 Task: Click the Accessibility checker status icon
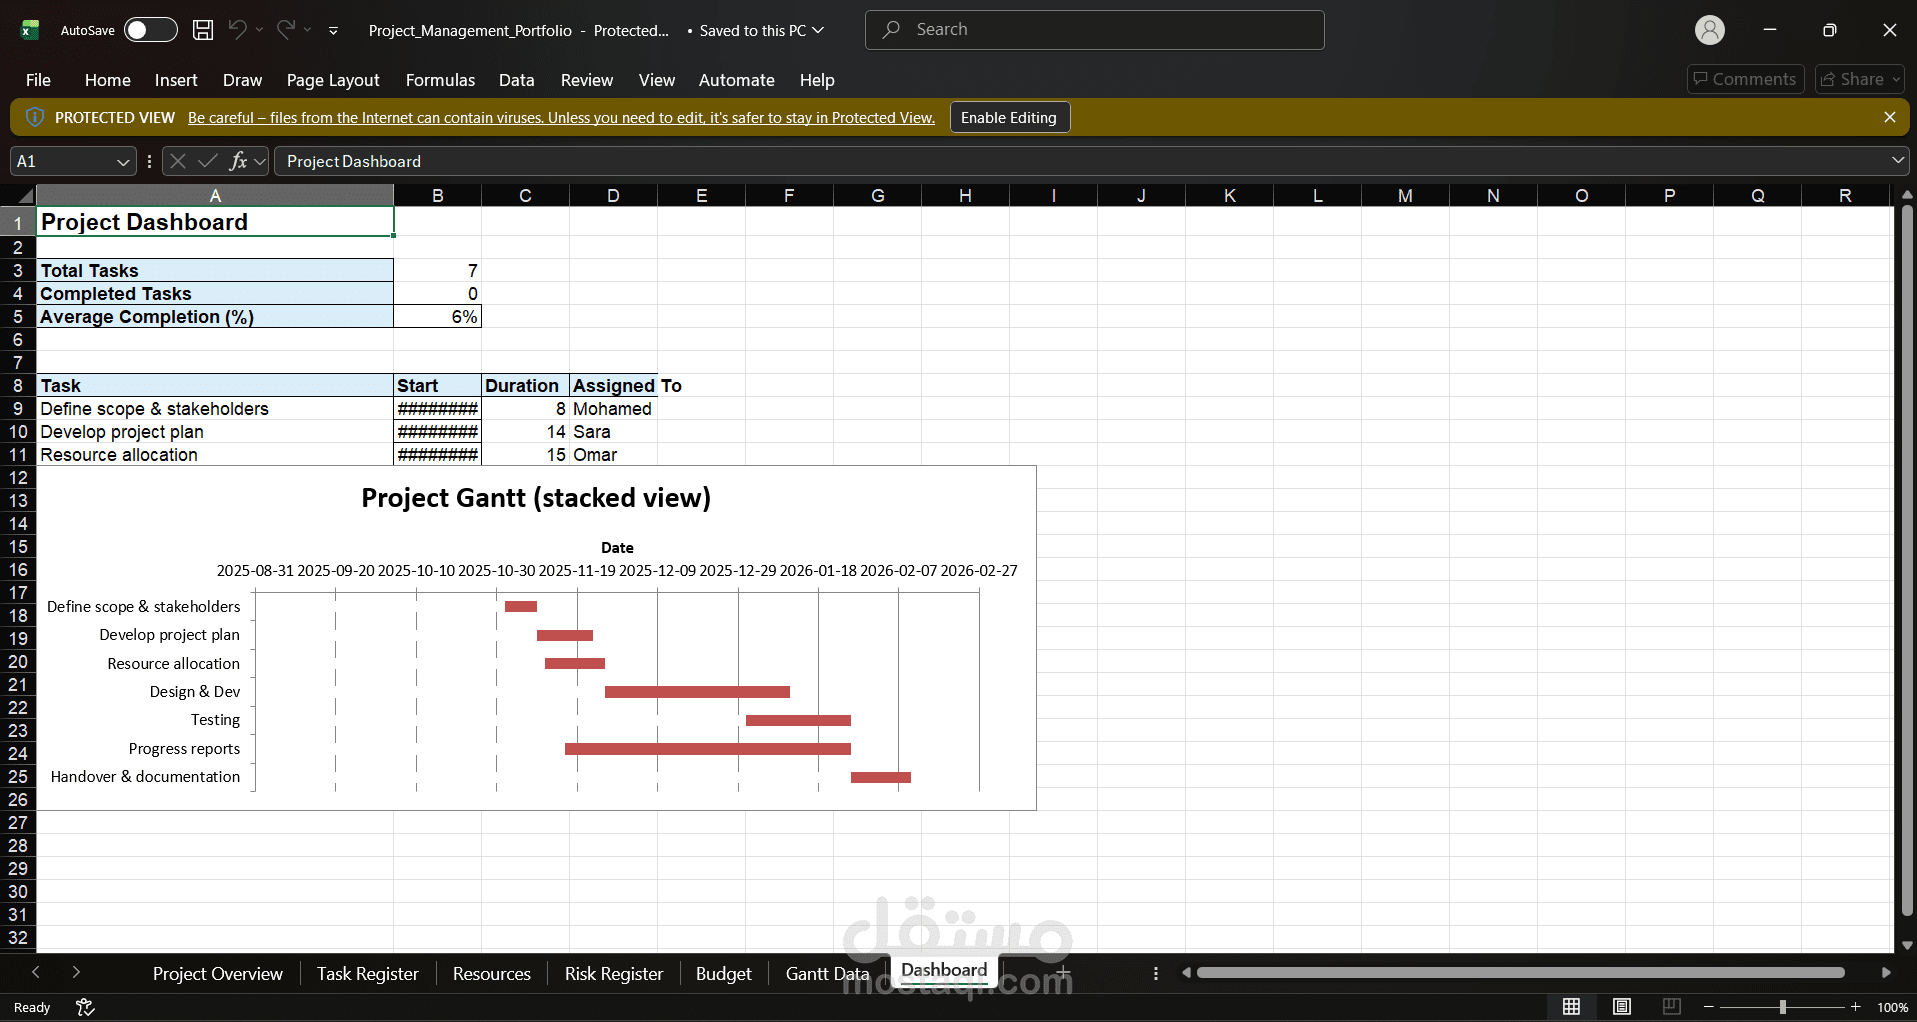click(85, 1007)
